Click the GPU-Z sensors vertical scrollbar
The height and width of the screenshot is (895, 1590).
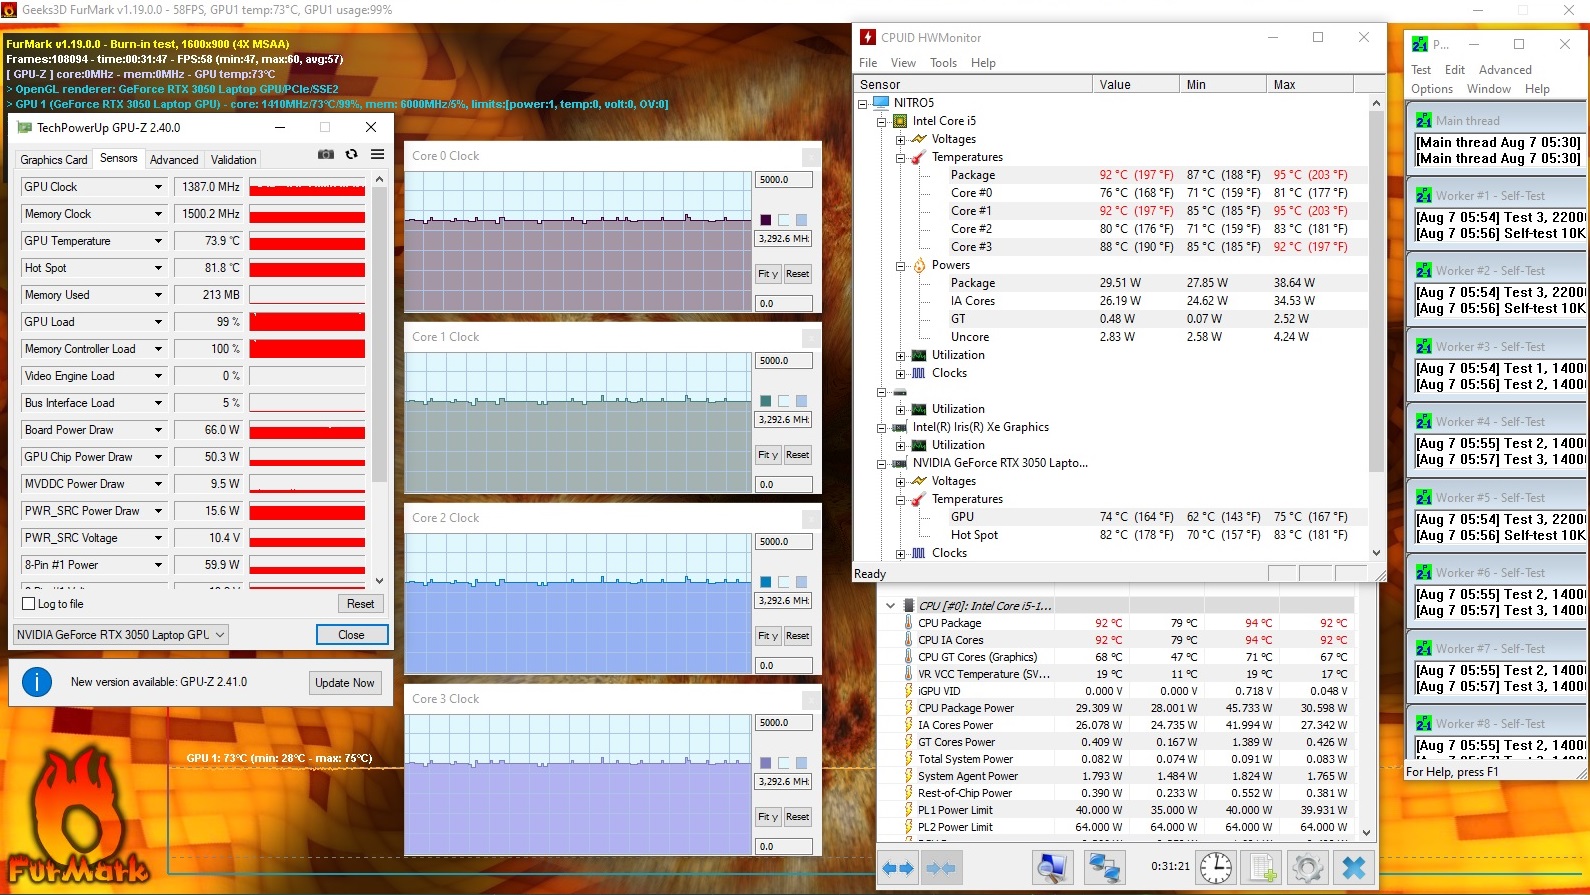tap(379, 380)
